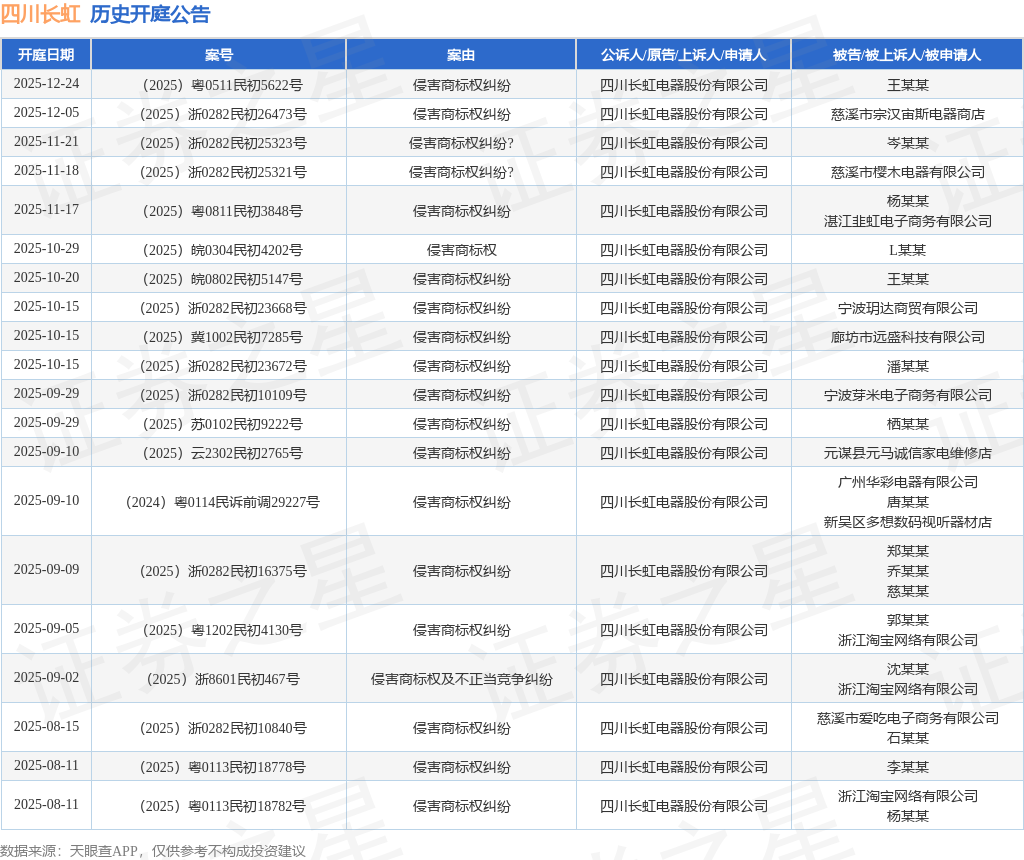Click case number 粤0114民诉前调29227号
Screen dimensions: 1024x860
coord(223,502)
